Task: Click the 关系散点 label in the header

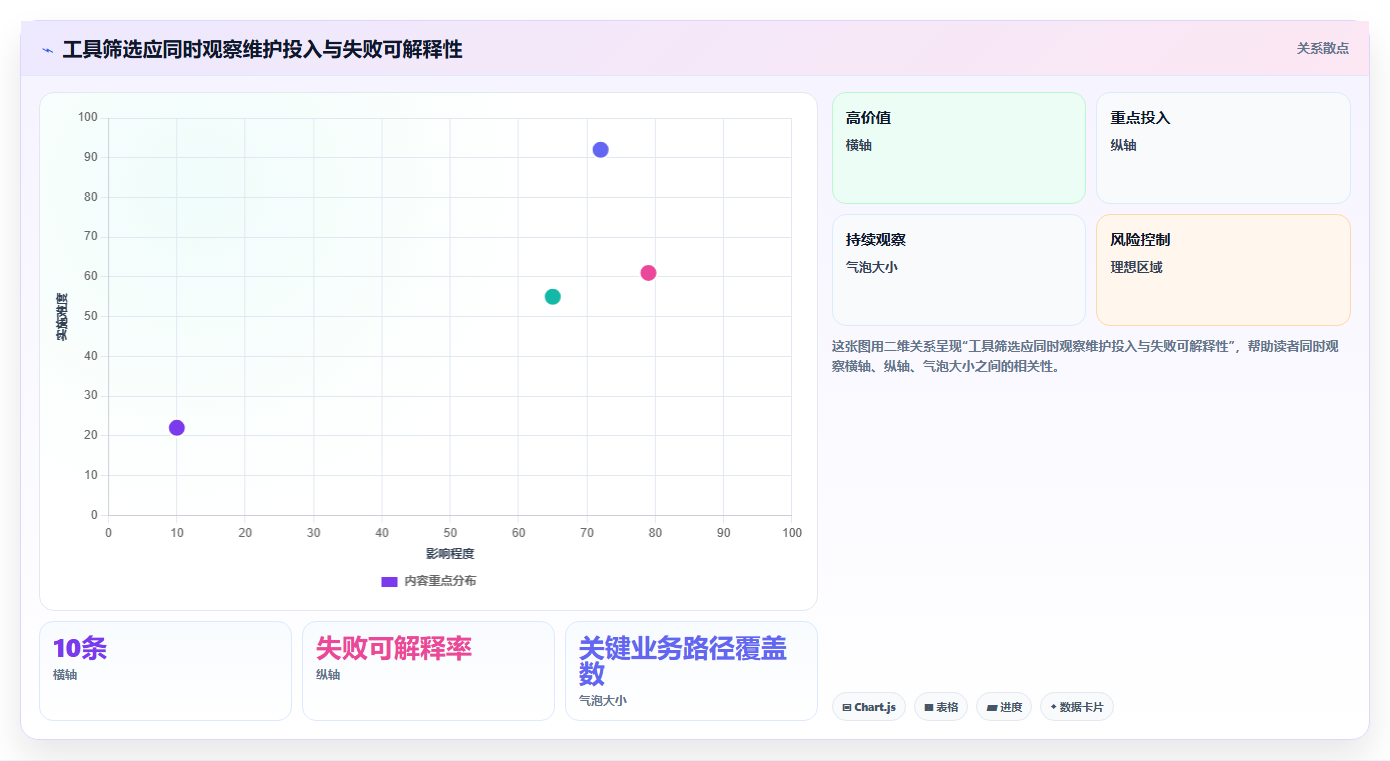Action: 1322,48
